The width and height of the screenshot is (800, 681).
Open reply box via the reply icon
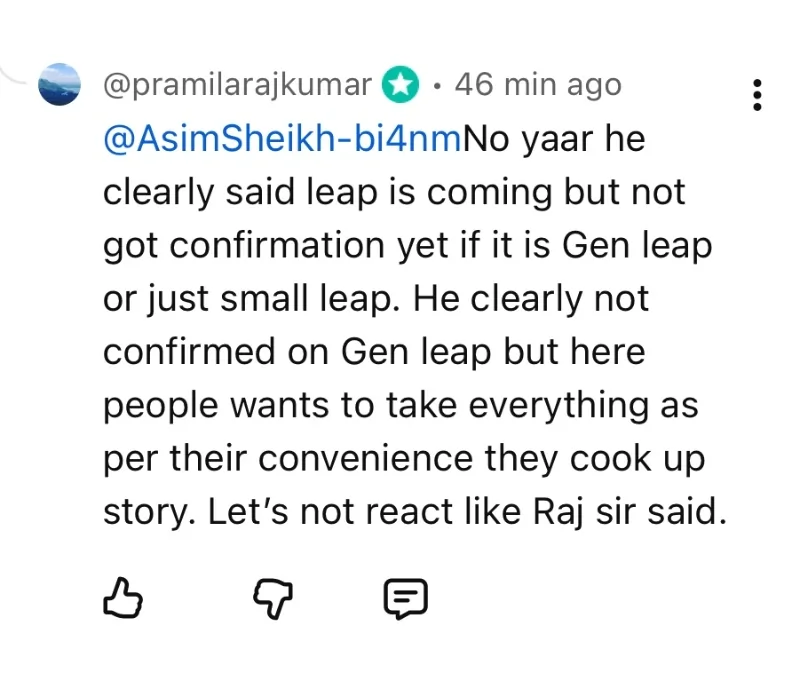coord(406,597)
